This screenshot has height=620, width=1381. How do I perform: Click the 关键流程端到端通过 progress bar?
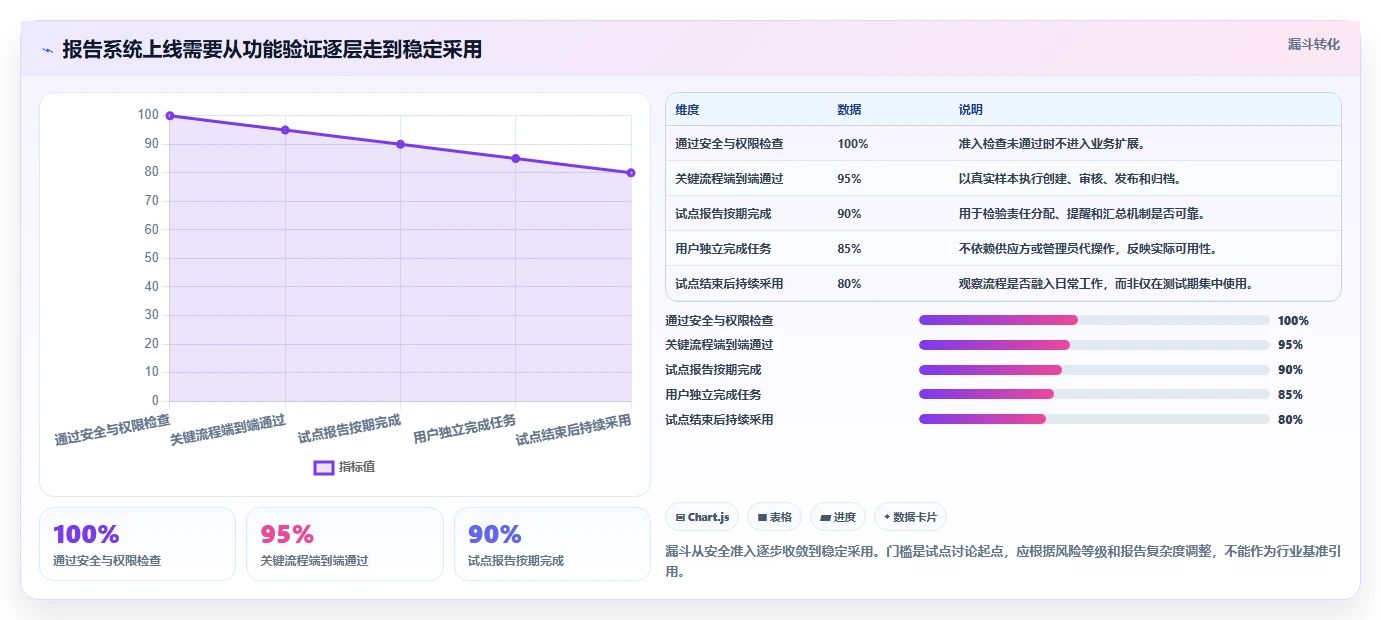[x=1094, y=345]
